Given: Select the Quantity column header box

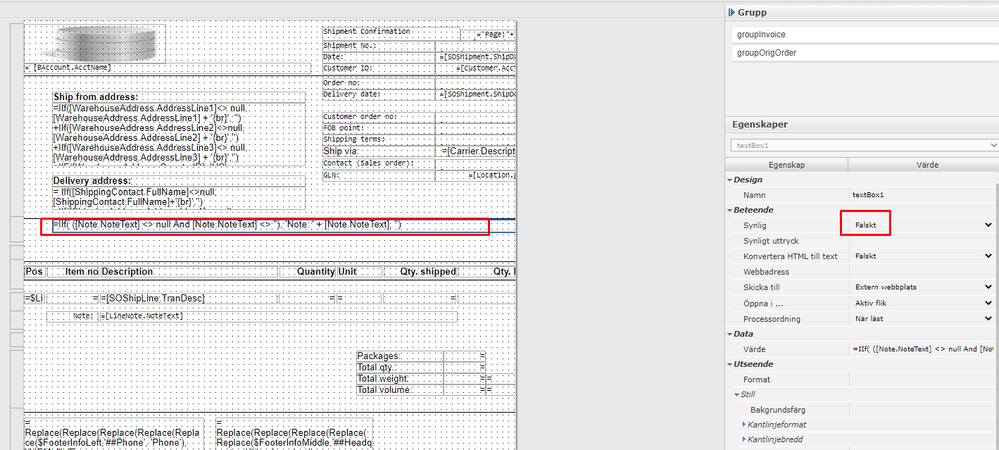Looking at the screenshot, I should pyautogui.click(x=308, y=272).
